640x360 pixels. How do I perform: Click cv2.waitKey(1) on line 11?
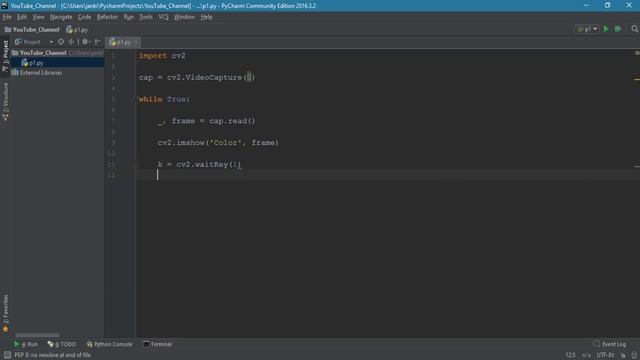209,164
